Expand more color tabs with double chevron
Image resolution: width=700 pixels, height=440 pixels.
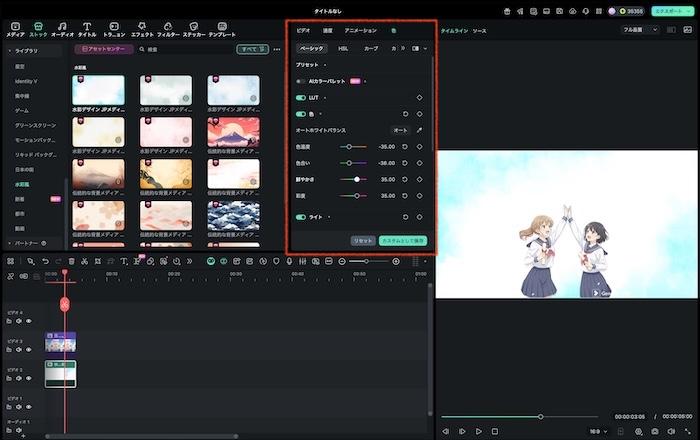(x=403, y=48)
